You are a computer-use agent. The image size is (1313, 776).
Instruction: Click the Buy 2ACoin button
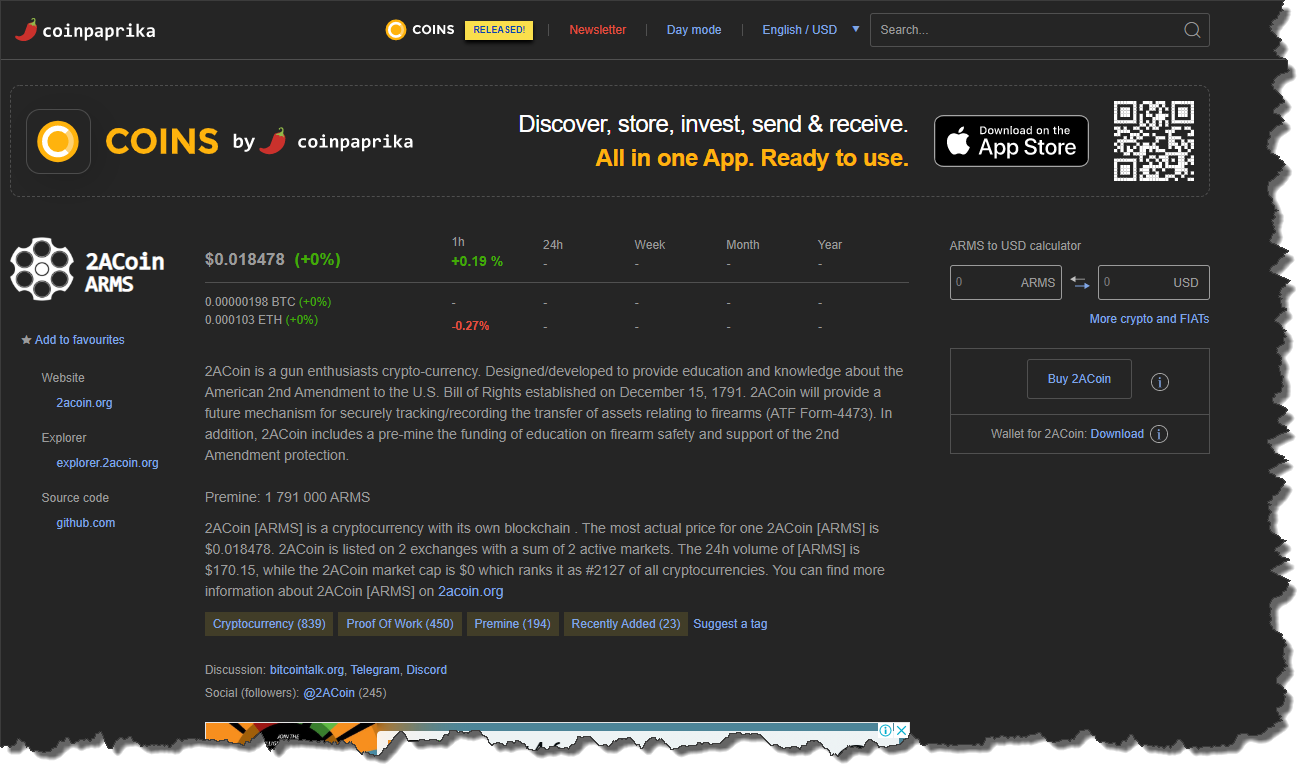(1079, 379)
